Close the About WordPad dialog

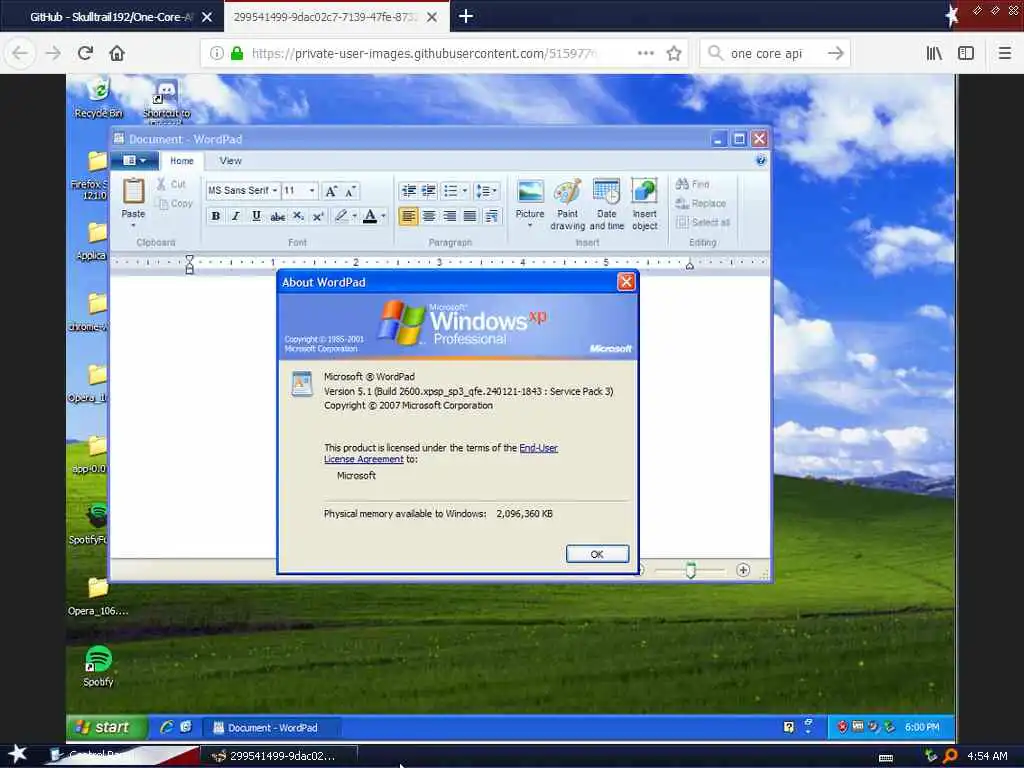point(626,281)
